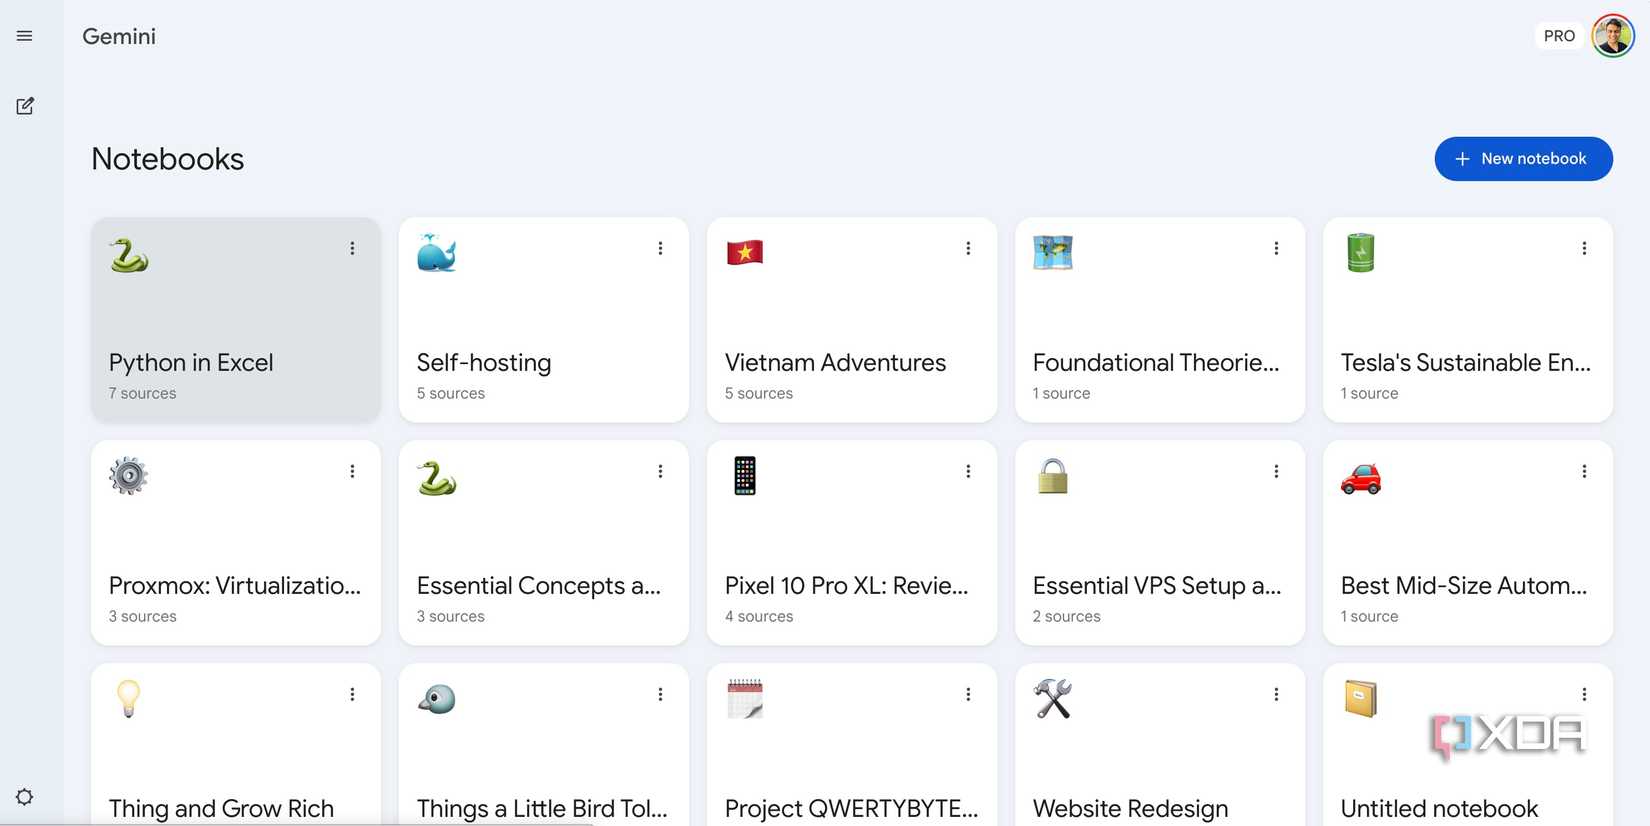Open the account profile avatar
Screen dimensions: 1650x826
click(1613, 36)
